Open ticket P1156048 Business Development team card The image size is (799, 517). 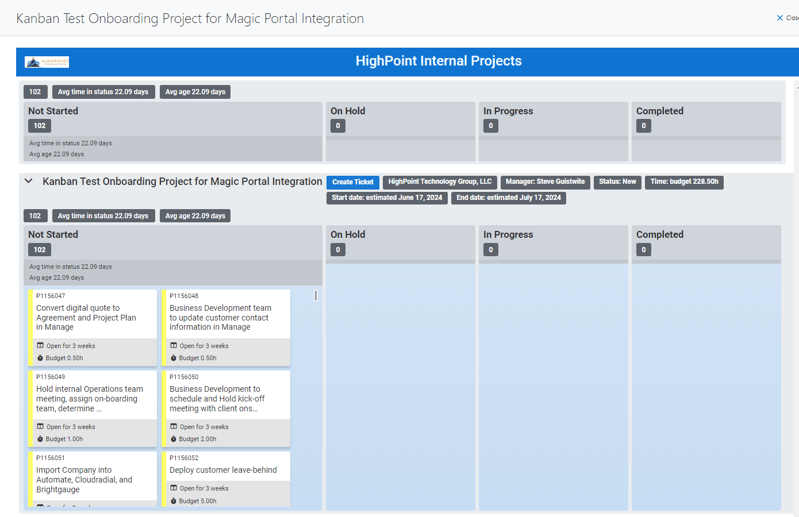click(226, 328)
